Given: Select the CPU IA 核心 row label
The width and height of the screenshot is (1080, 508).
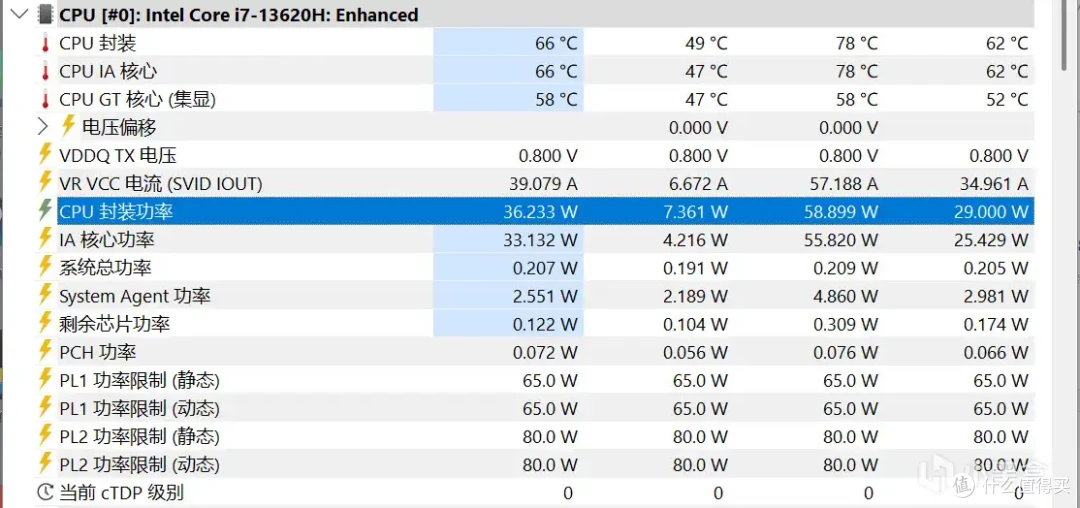Looking at the screenshot, I should point(107,72).
